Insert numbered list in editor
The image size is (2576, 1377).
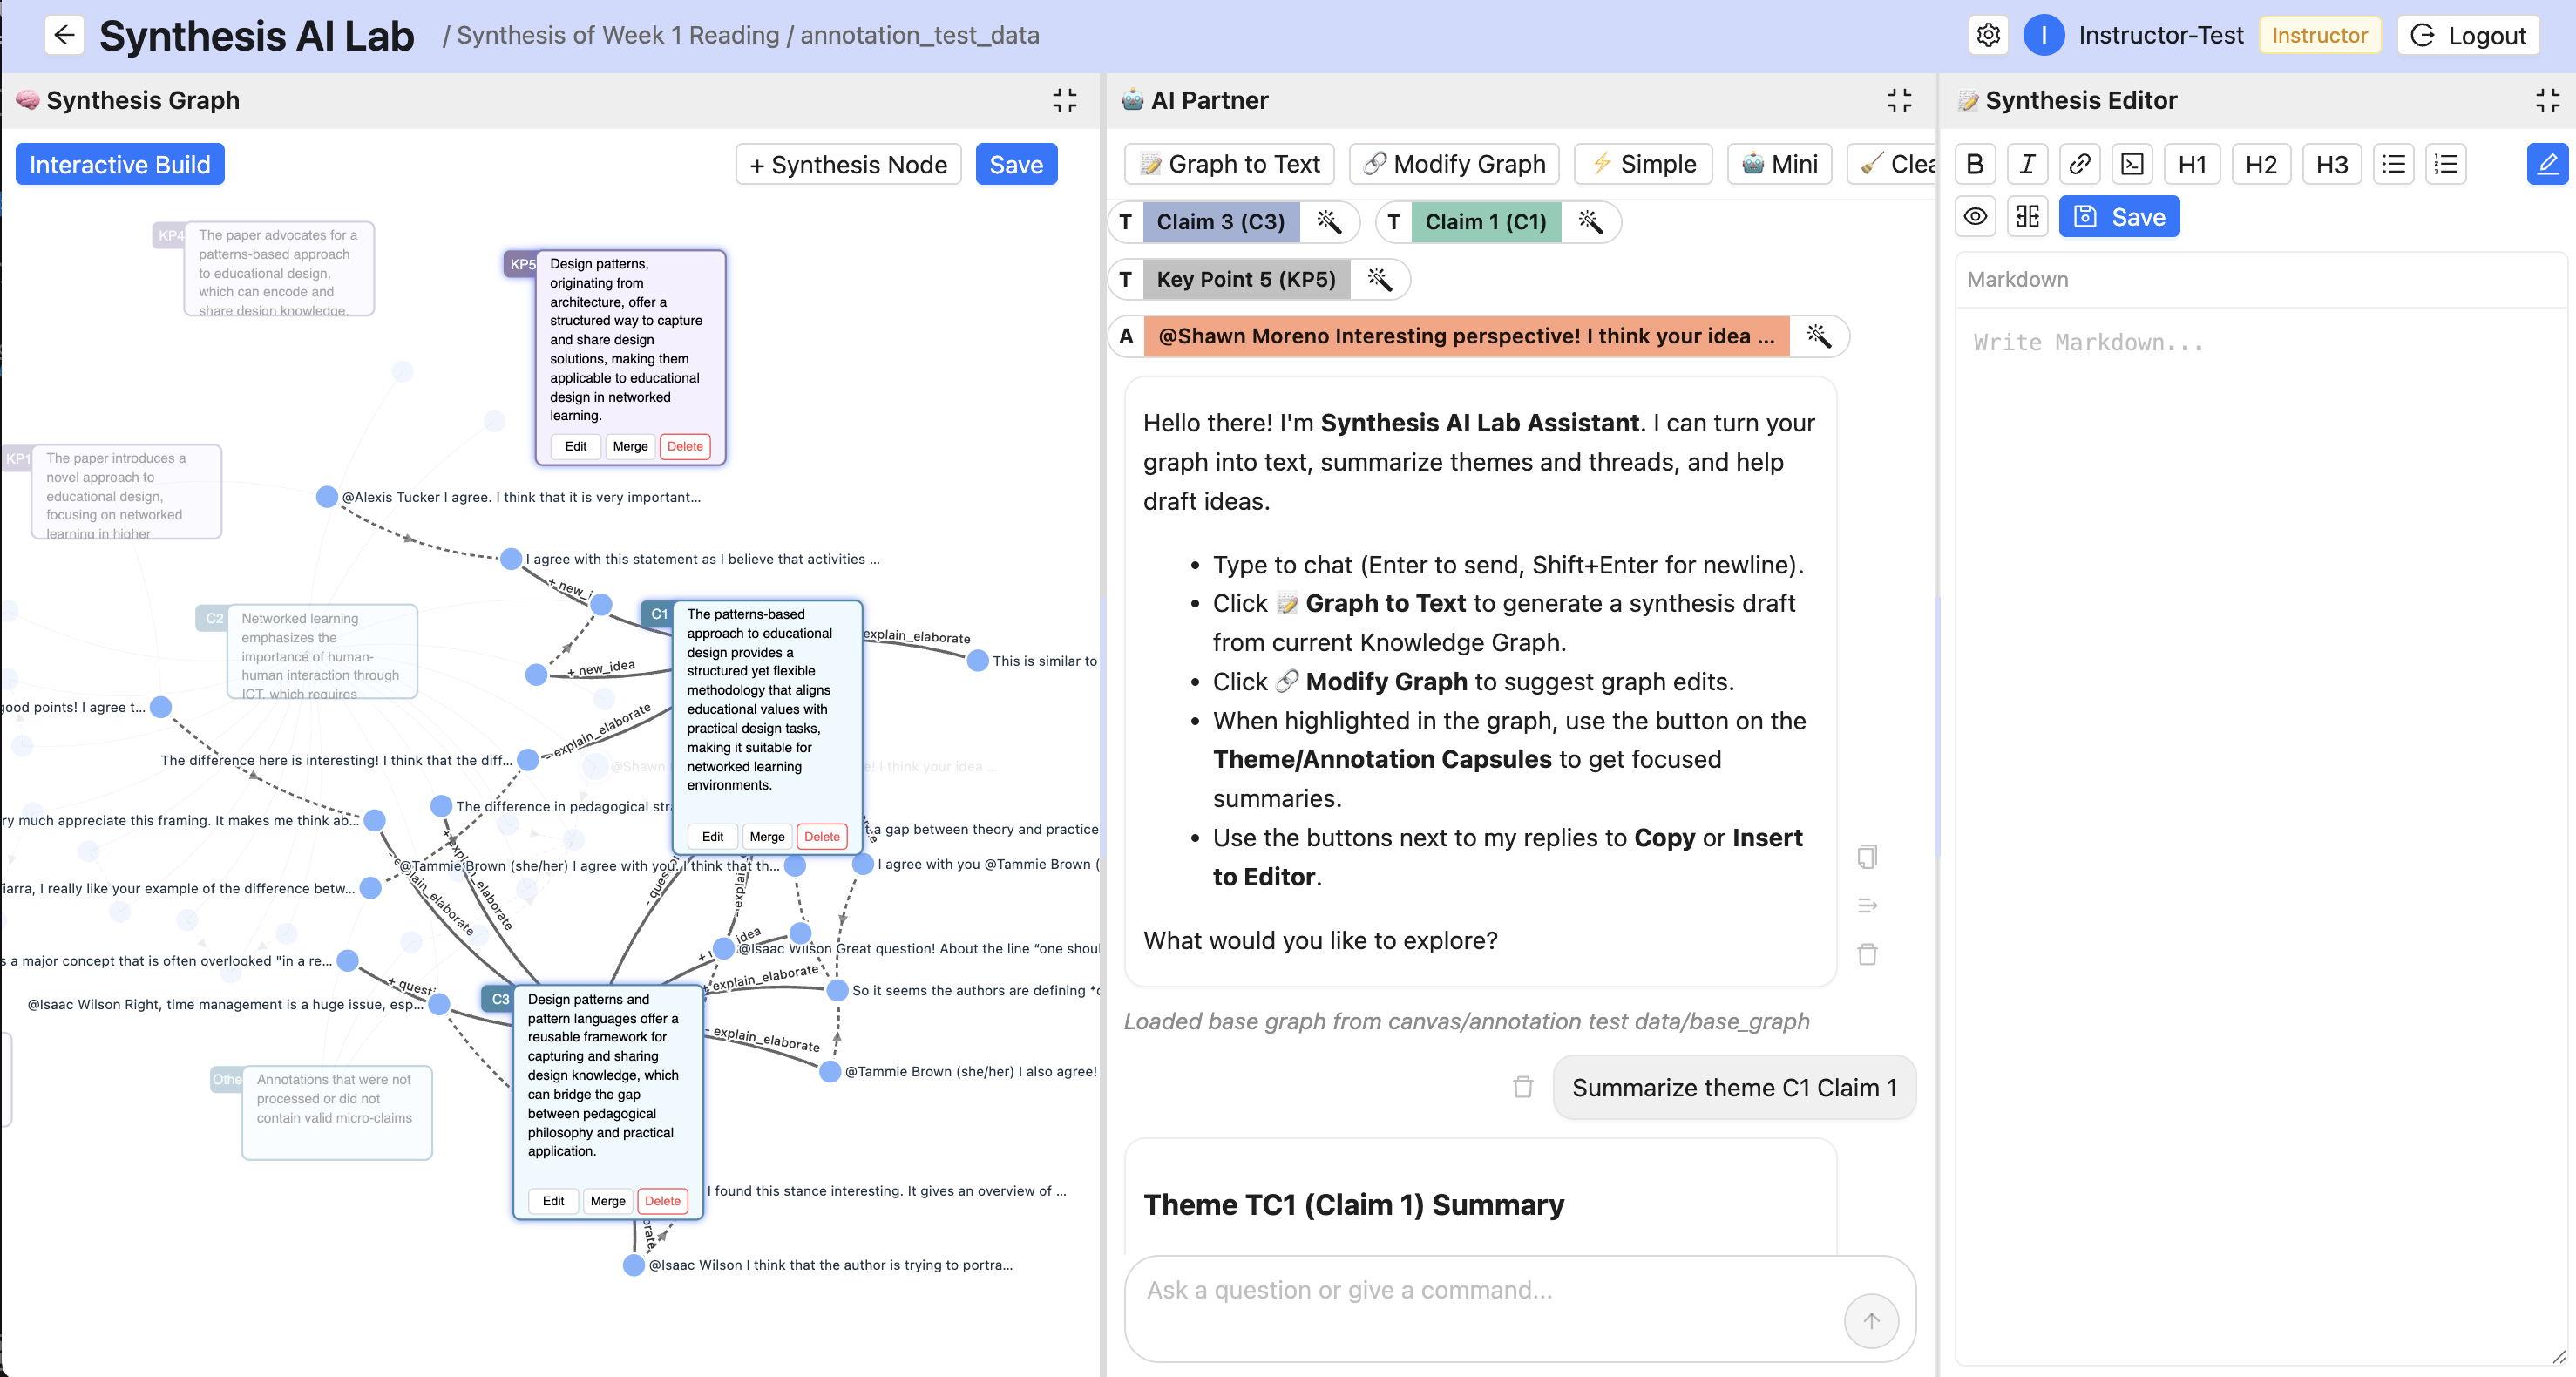click(x=2446, y=164)
